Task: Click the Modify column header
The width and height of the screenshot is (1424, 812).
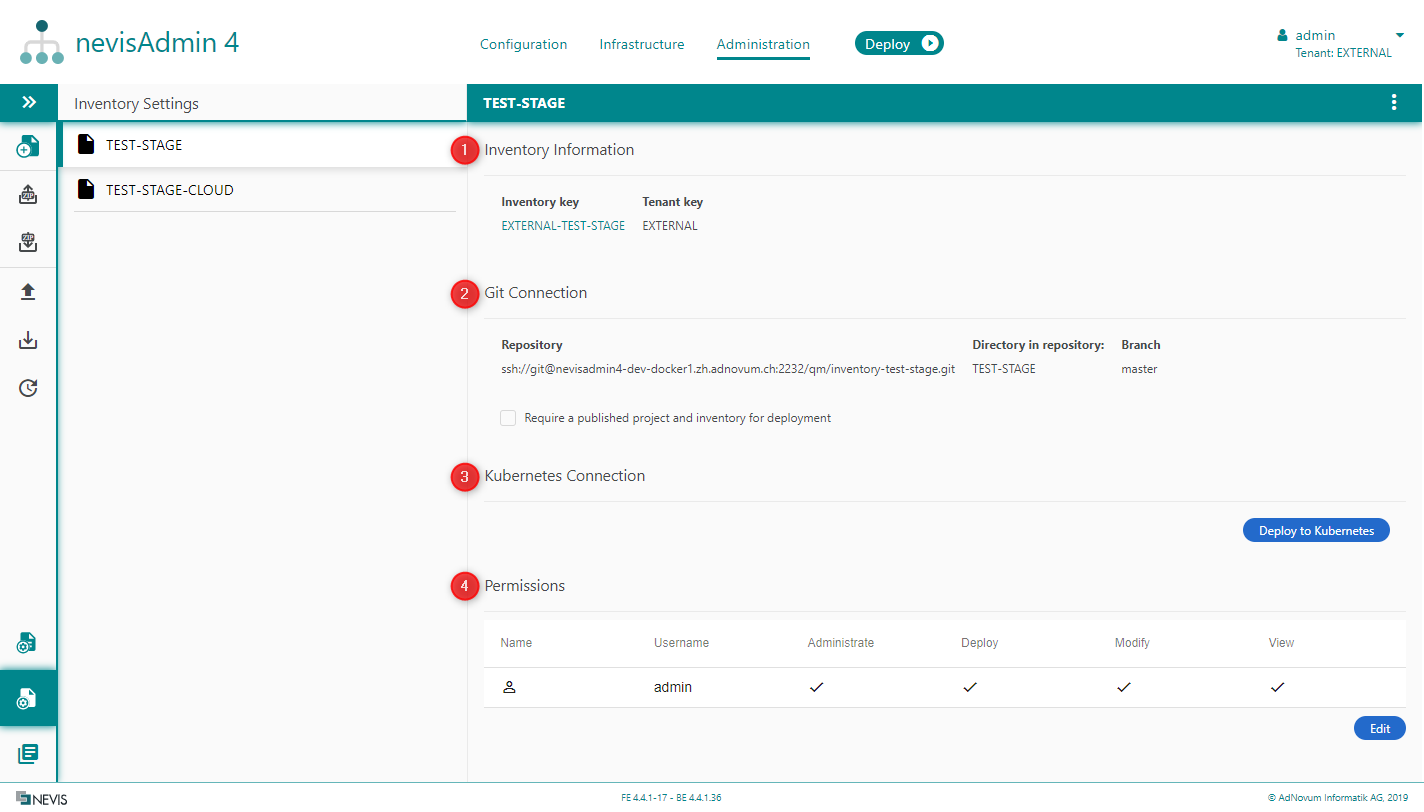Action: tap(1132, 643)
